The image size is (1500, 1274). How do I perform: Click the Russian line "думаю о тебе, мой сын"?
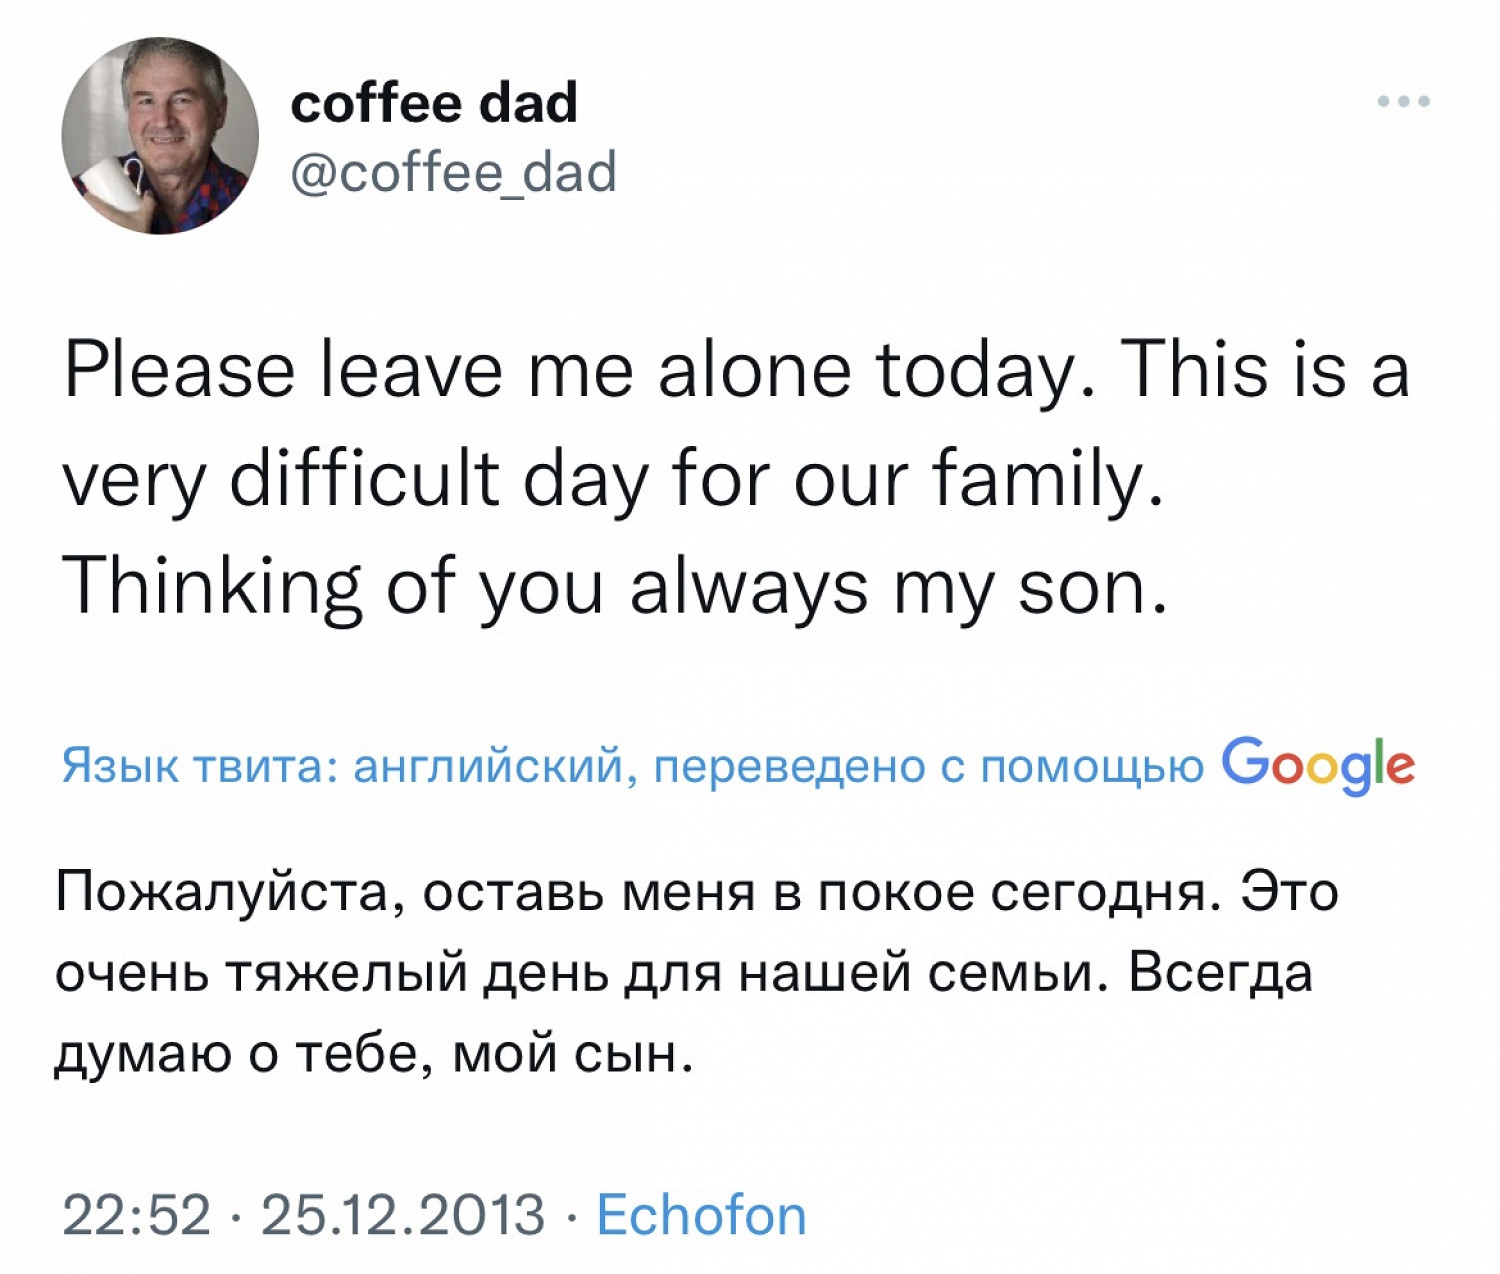(x=372, y=1054)
